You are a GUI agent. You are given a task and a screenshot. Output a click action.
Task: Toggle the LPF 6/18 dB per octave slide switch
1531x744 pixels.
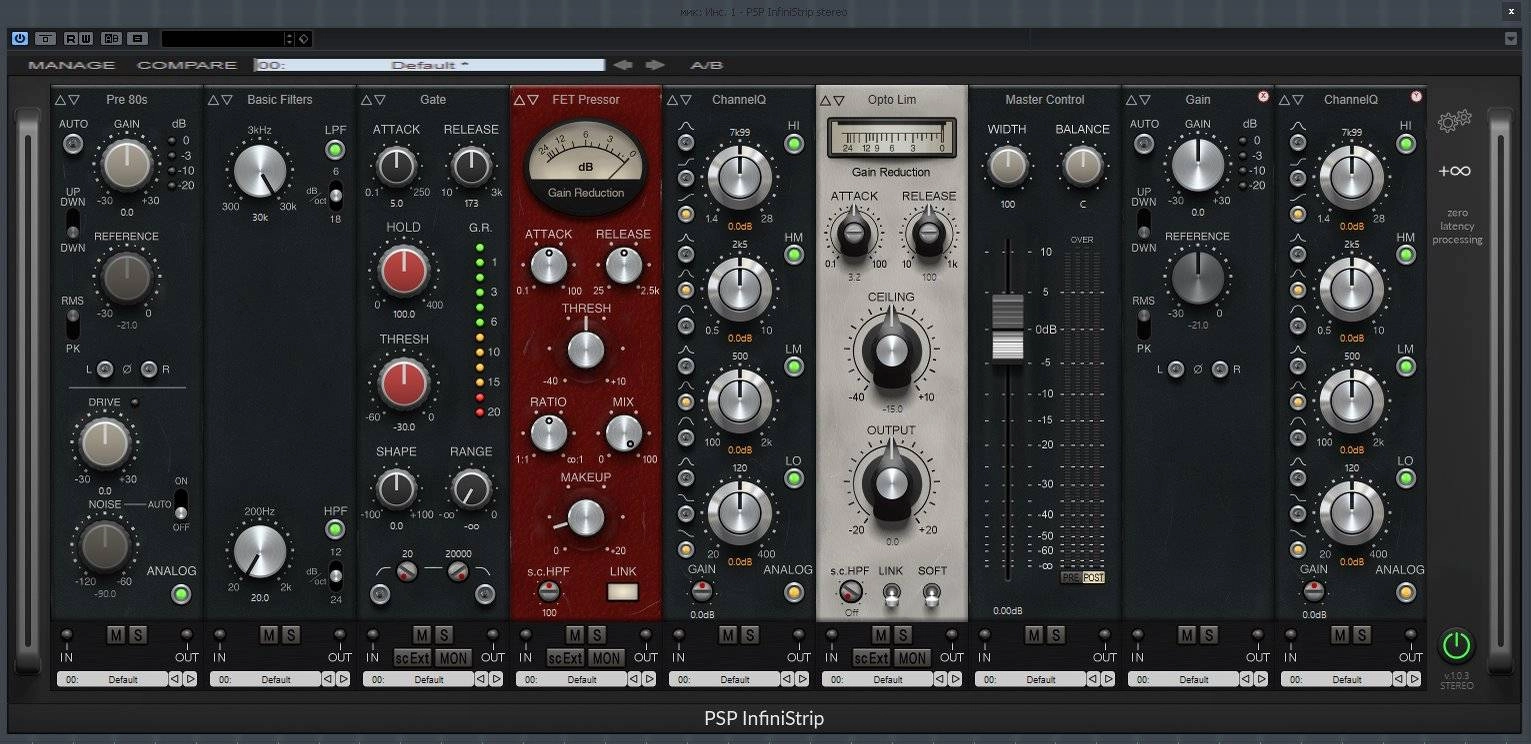(335, 196)
